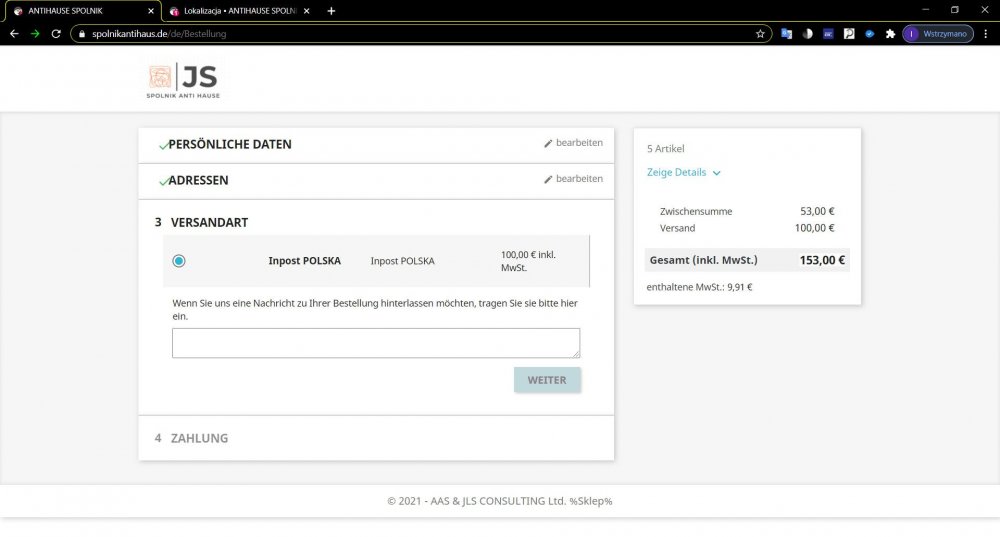
Task: Reload the page with the refresh icon
Action: point(56,34)
